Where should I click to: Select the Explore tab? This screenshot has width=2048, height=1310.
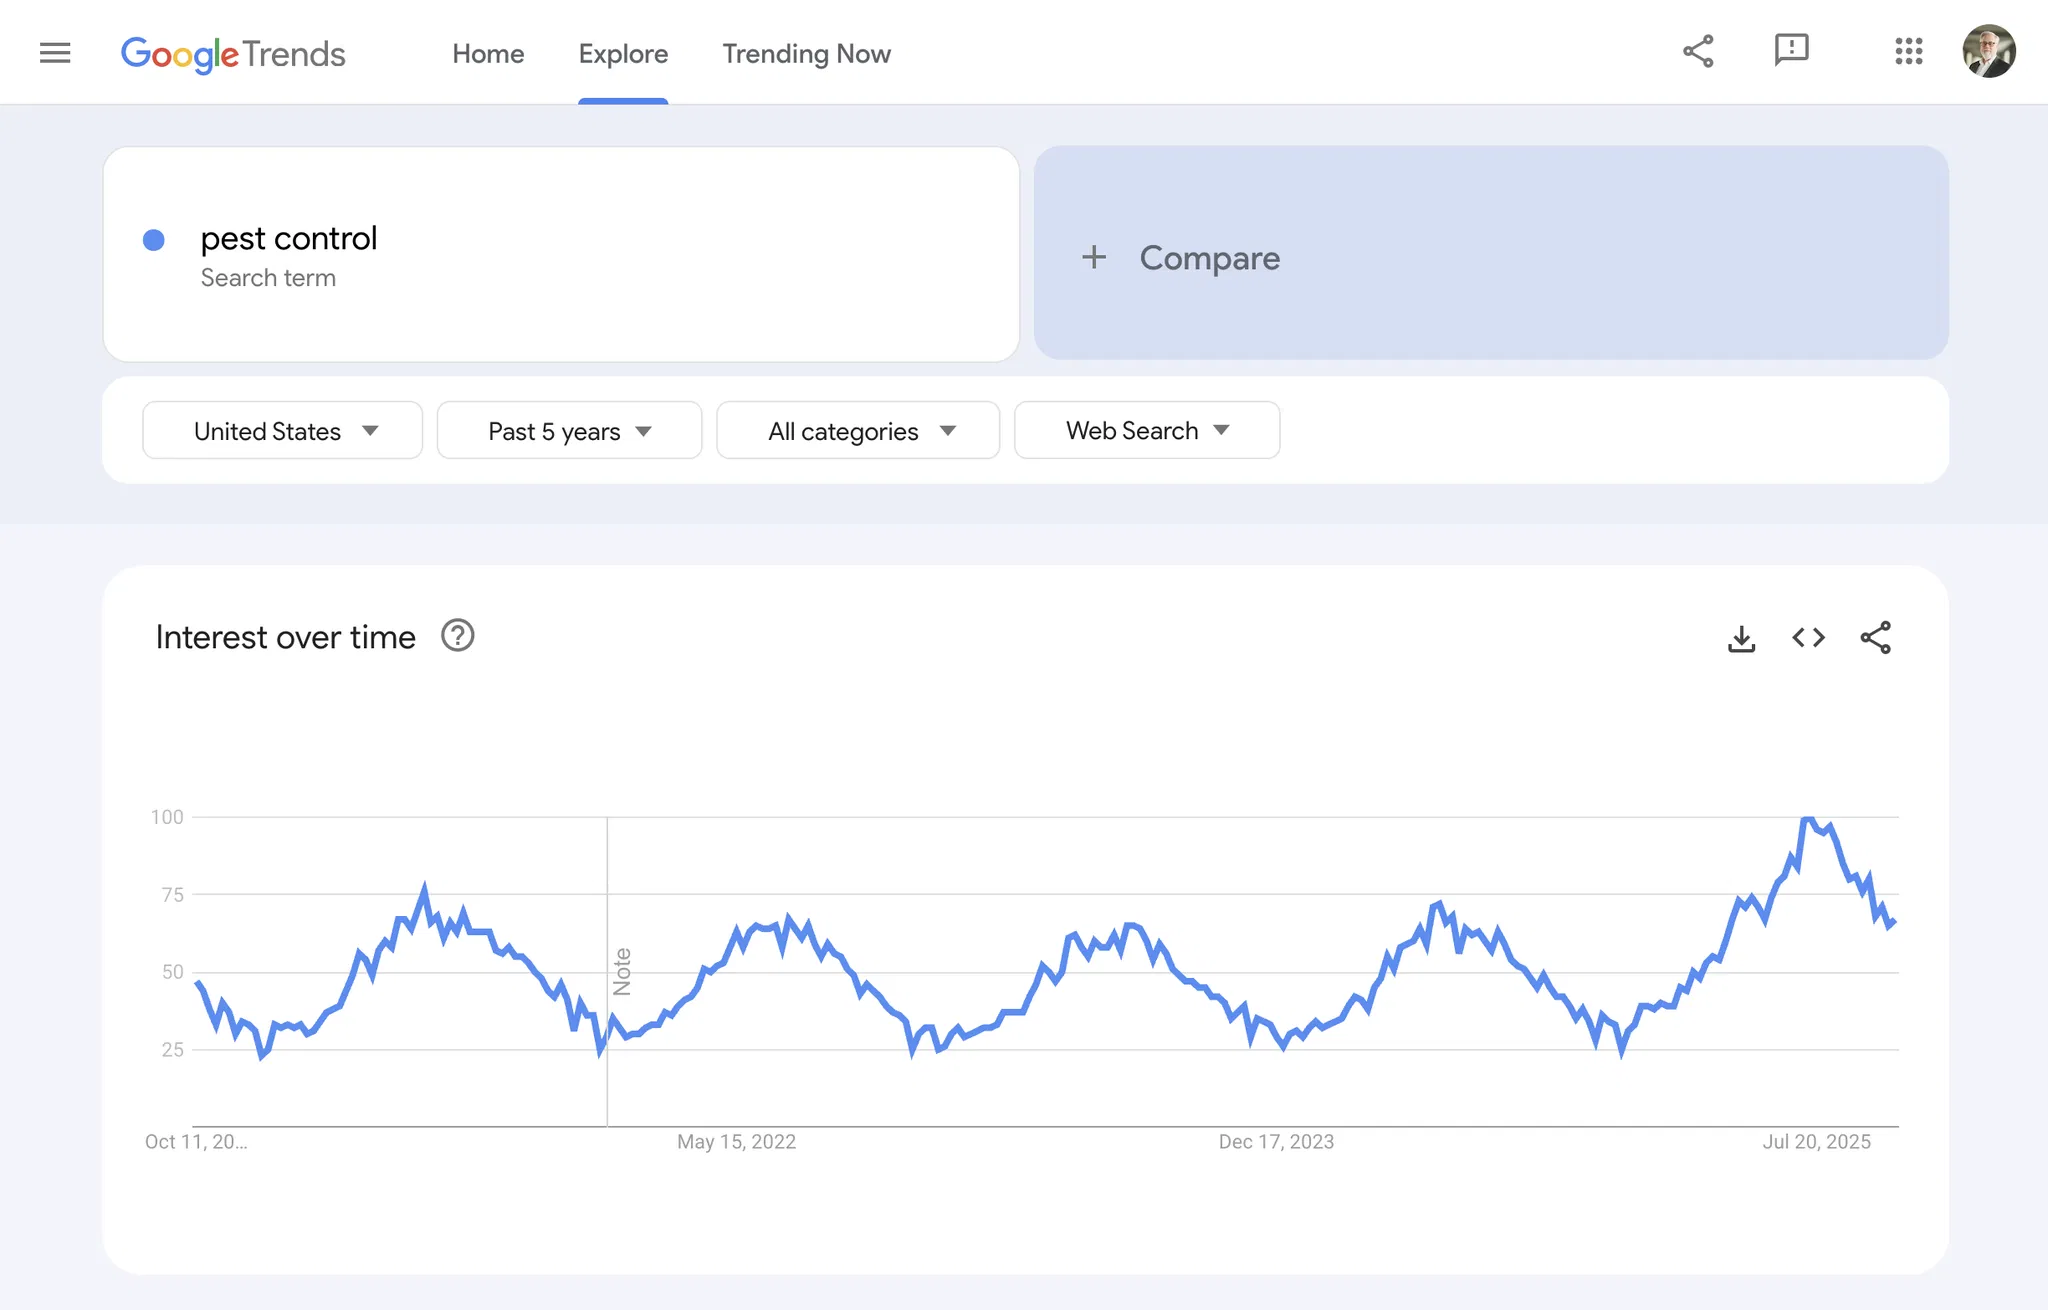[x=623, y=54]
